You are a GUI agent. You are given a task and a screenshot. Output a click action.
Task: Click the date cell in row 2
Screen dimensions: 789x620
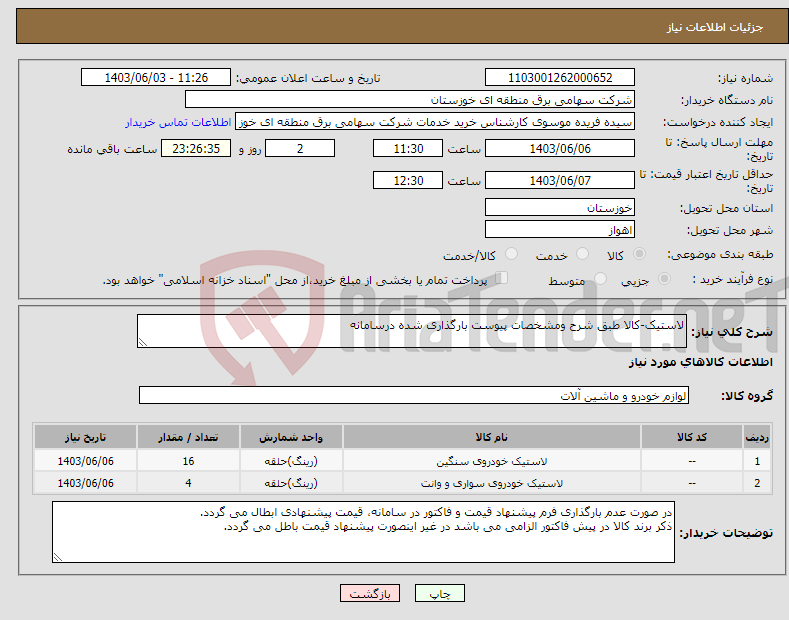click(86, 483)
